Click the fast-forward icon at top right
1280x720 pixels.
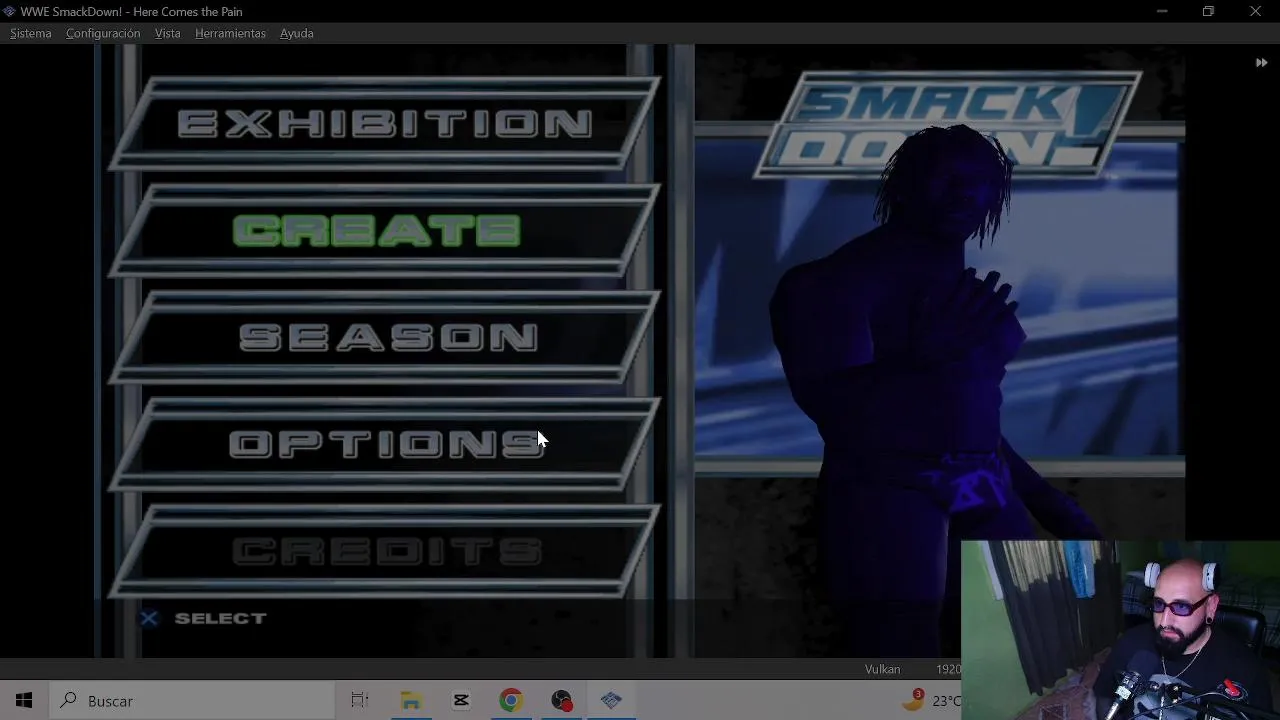(1261, 62)
